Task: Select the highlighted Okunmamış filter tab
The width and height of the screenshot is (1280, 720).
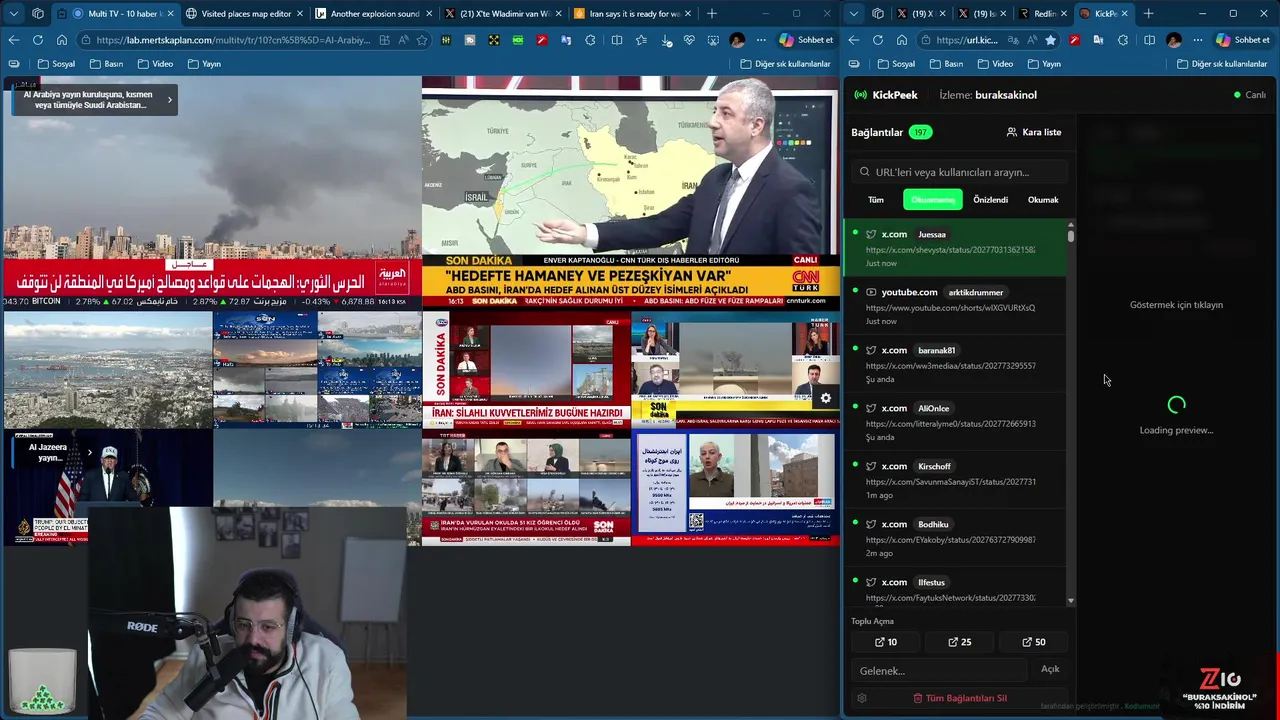Action: point(933,200)
